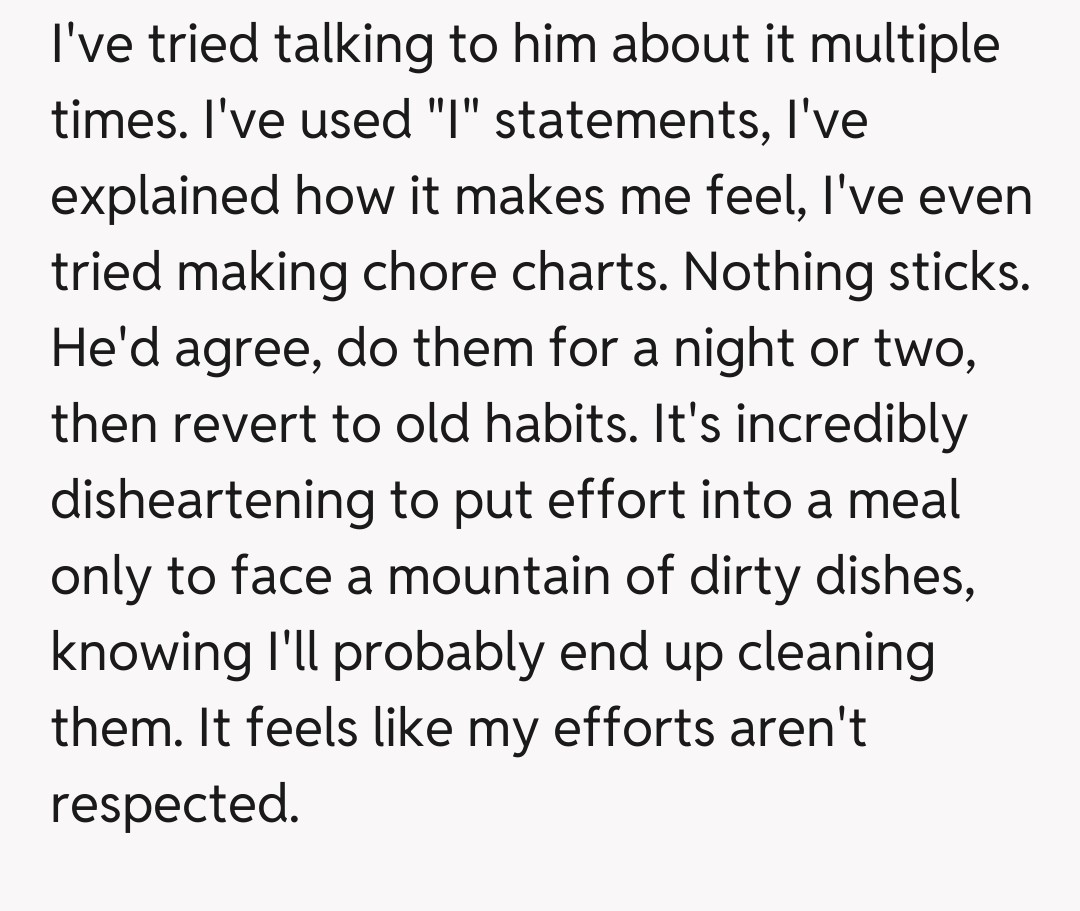
Task: Click the word "knowing"
Action: (150, 652)
